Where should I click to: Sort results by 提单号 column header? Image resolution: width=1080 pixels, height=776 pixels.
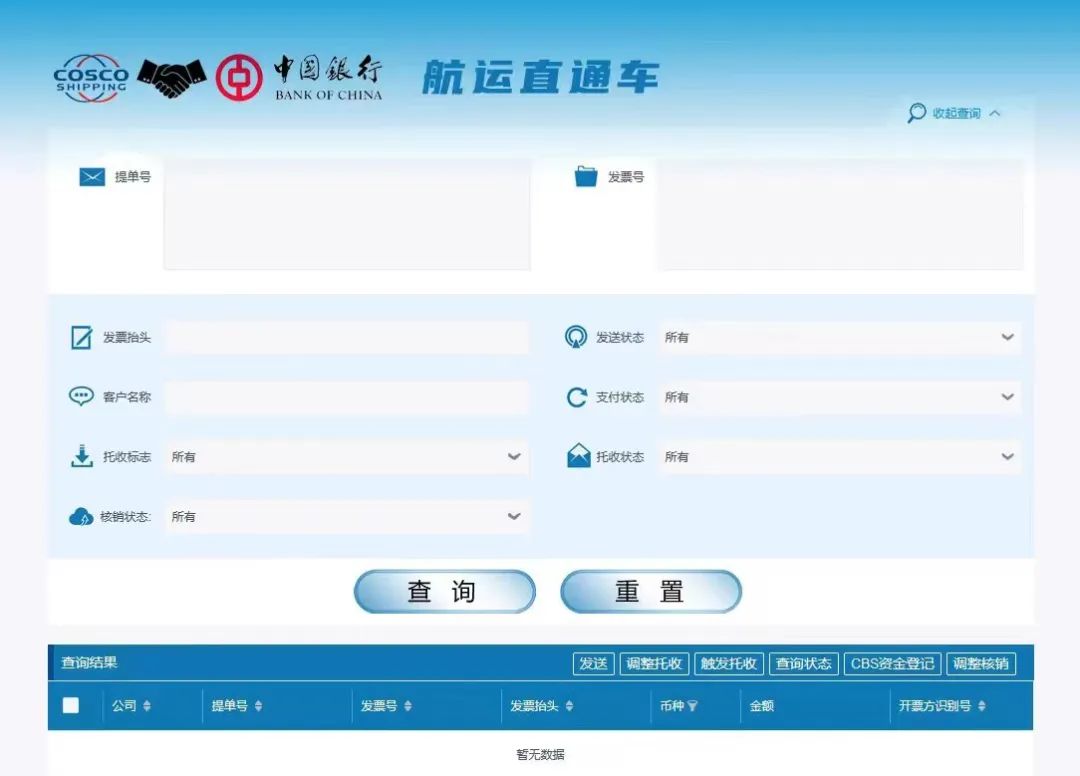(236, 706)
